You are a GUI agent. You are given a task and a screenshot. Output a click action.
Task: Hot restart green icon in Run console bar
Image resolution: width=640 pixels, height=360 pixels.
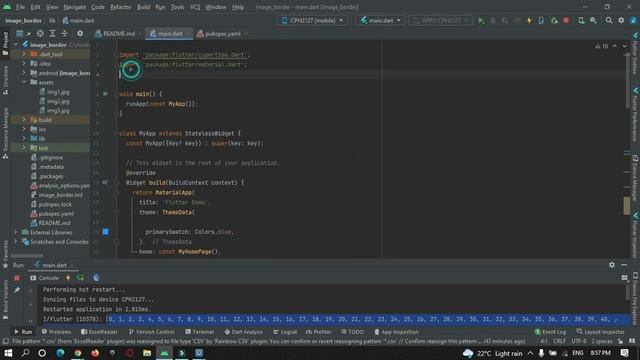coord(80,278)
